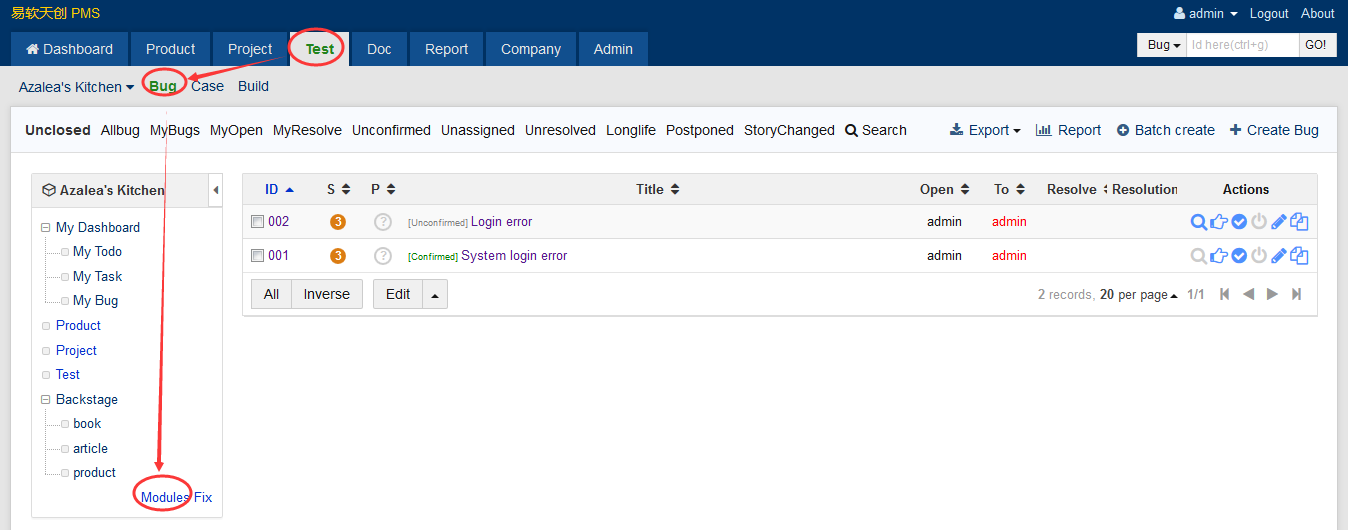Tick the checkbox for bug 002
The width and height of the screenshot is (1348, 530).
257,222
